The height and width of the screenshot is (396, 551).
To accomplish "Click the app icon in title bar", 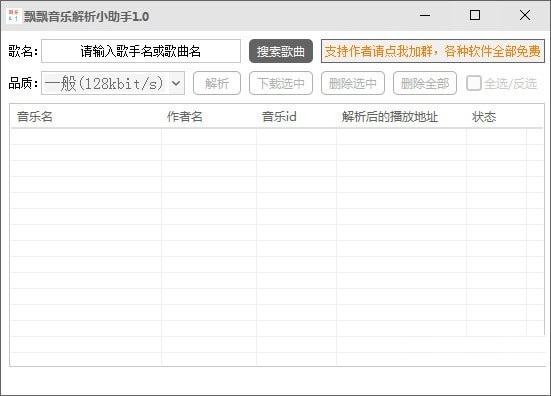I will (14, 16).
